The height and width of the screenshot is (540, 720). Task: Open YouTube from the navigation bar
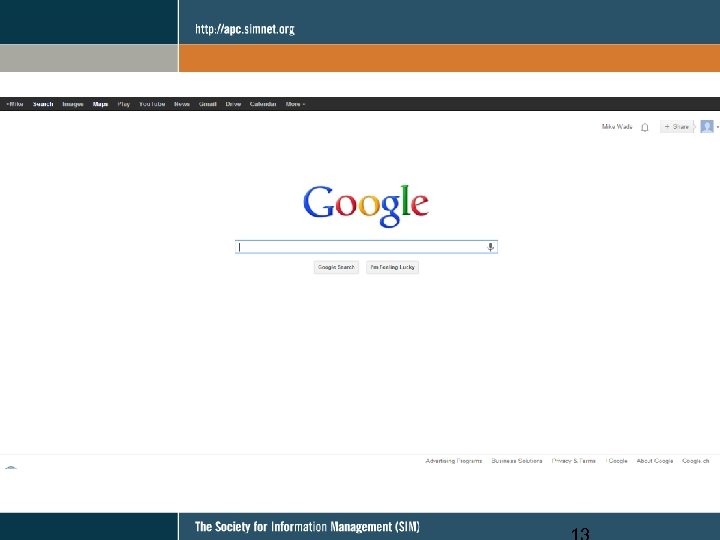[152, 104]
